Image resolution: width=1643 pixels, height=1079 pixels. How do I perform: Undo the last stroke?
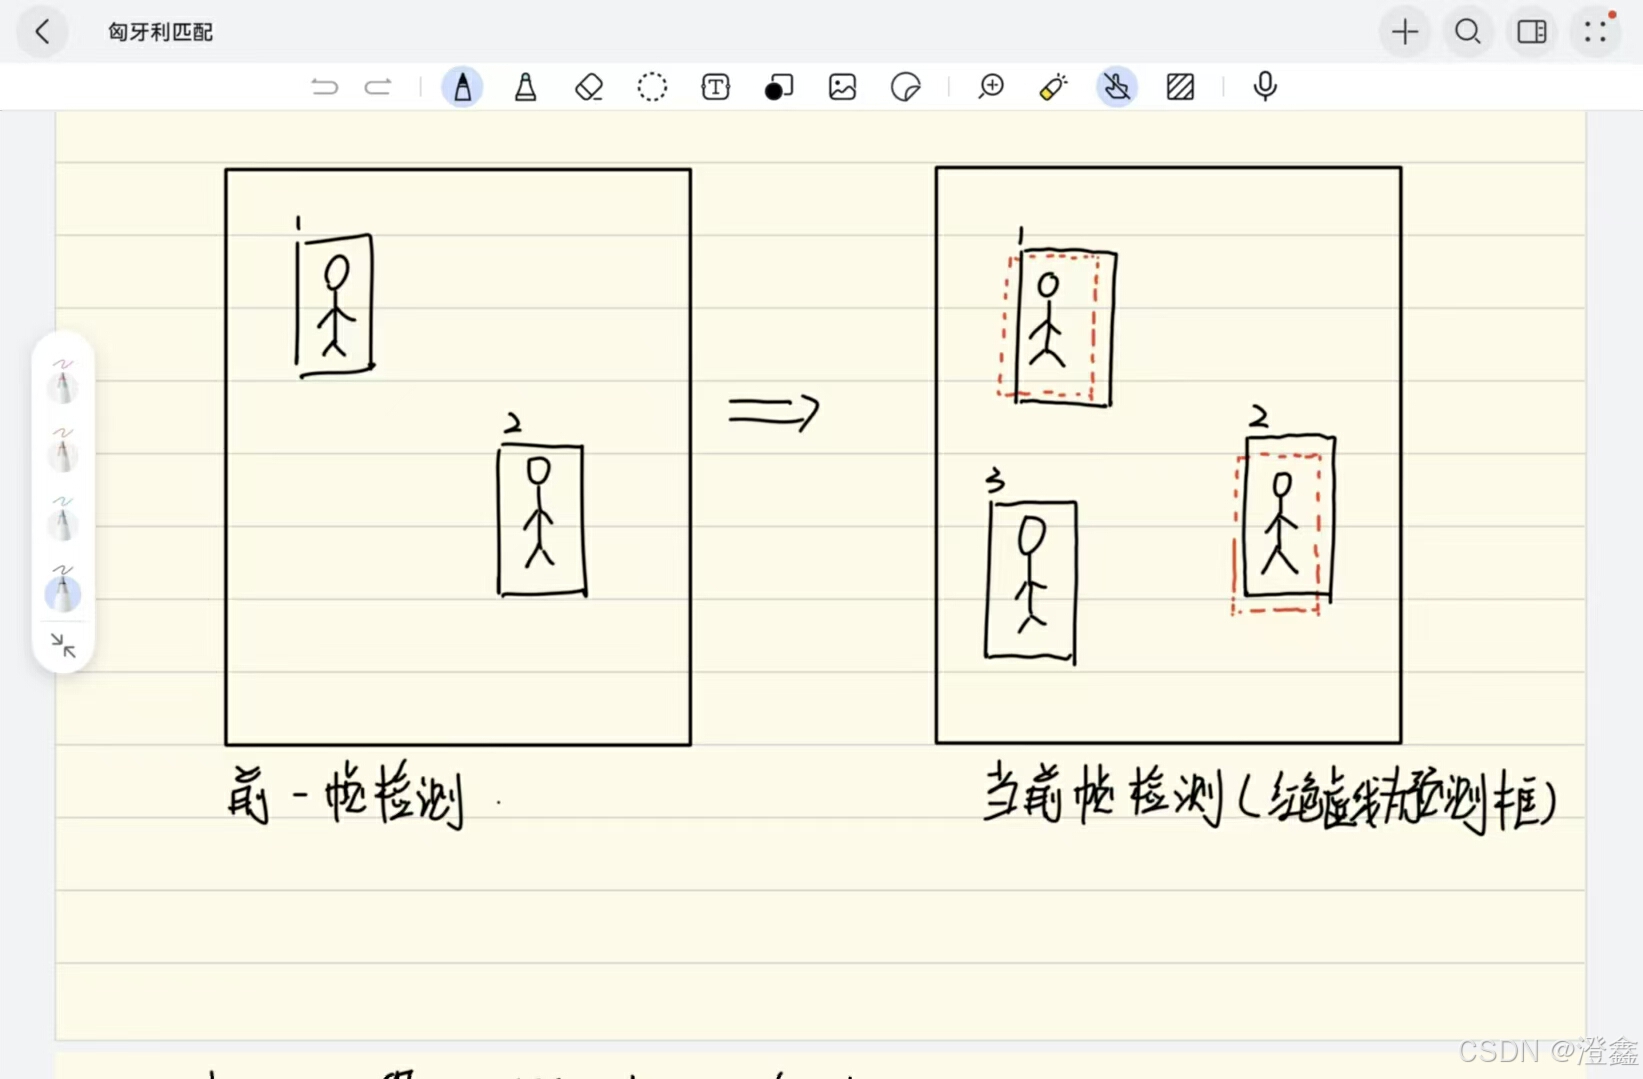click(325, 87)
